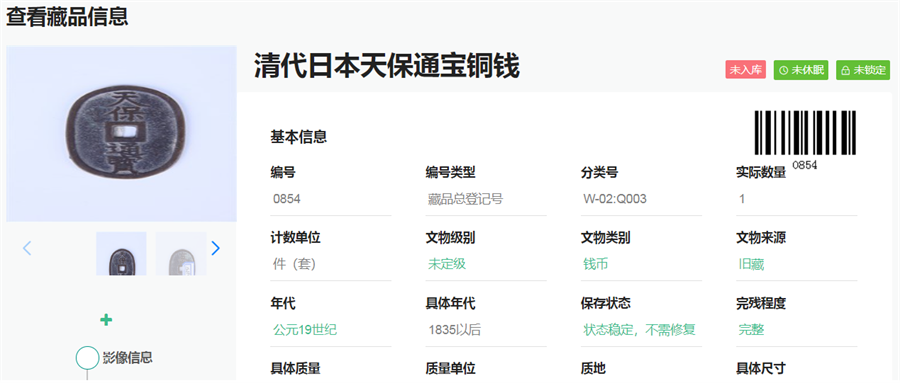Select the first coin thumbnail
Screen dimensions: 900x383
coord(121,253)
